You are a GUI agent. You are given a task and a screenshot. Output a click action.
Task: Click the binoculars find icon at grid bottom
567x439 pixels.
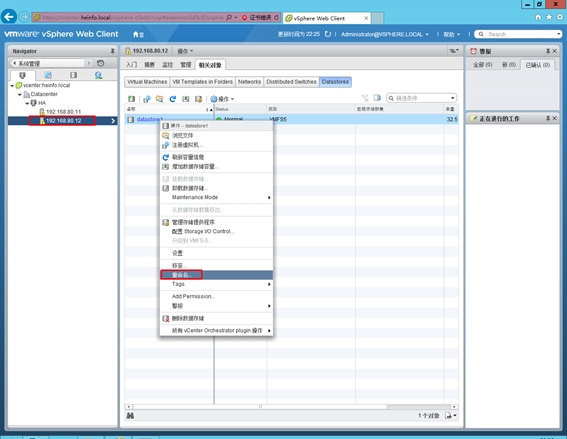point(130,416)
